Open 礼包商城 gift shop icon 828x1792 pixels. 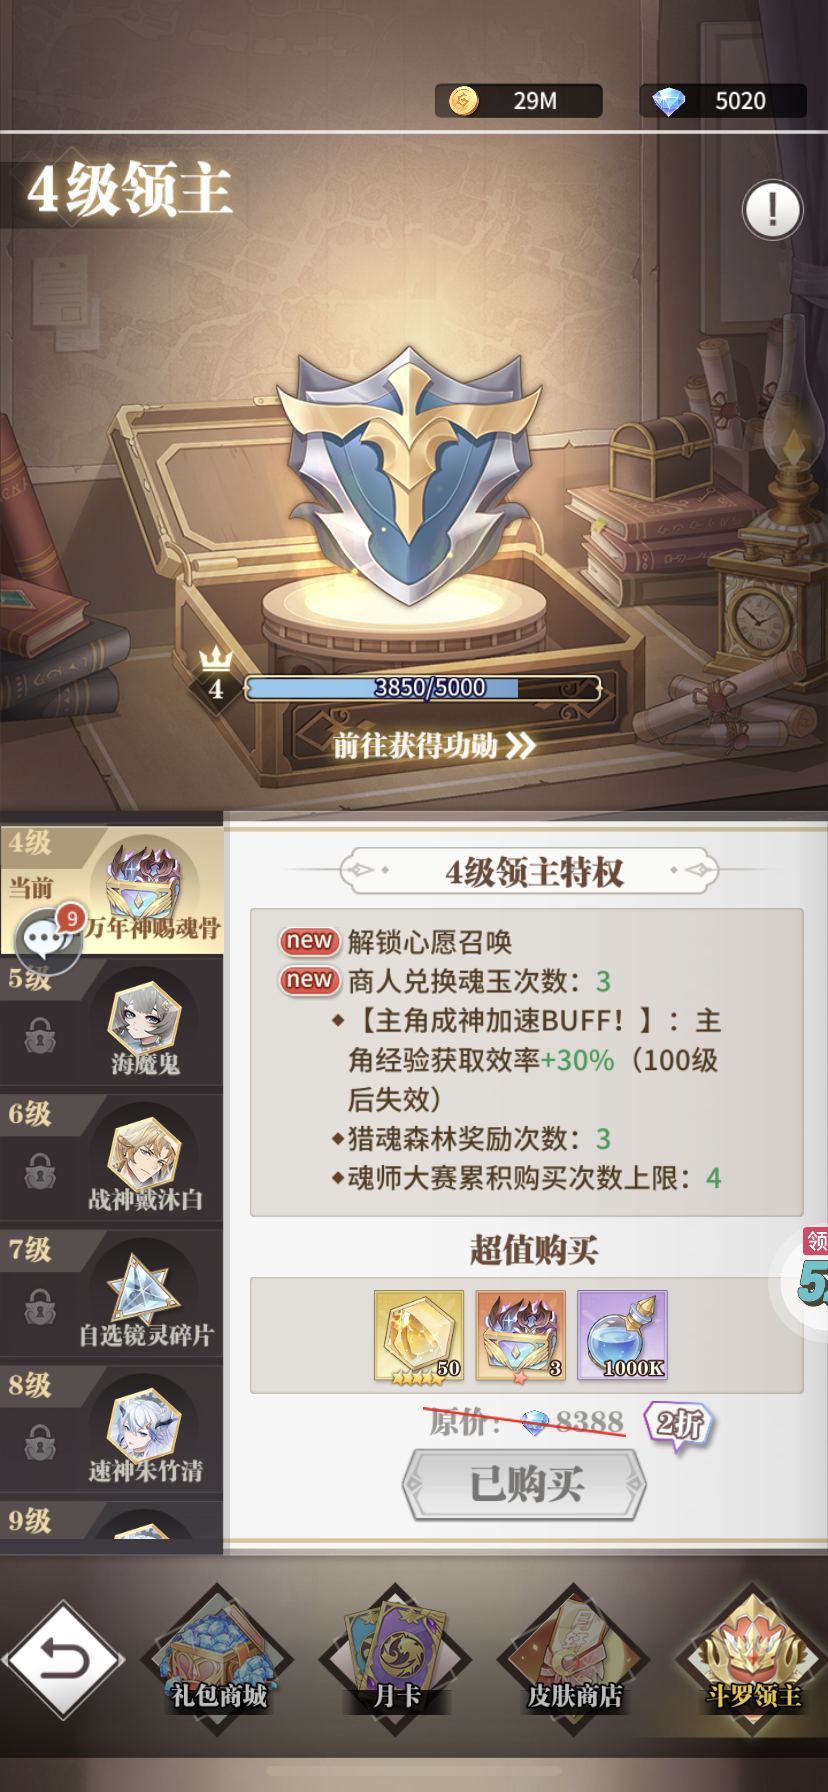219,1657
